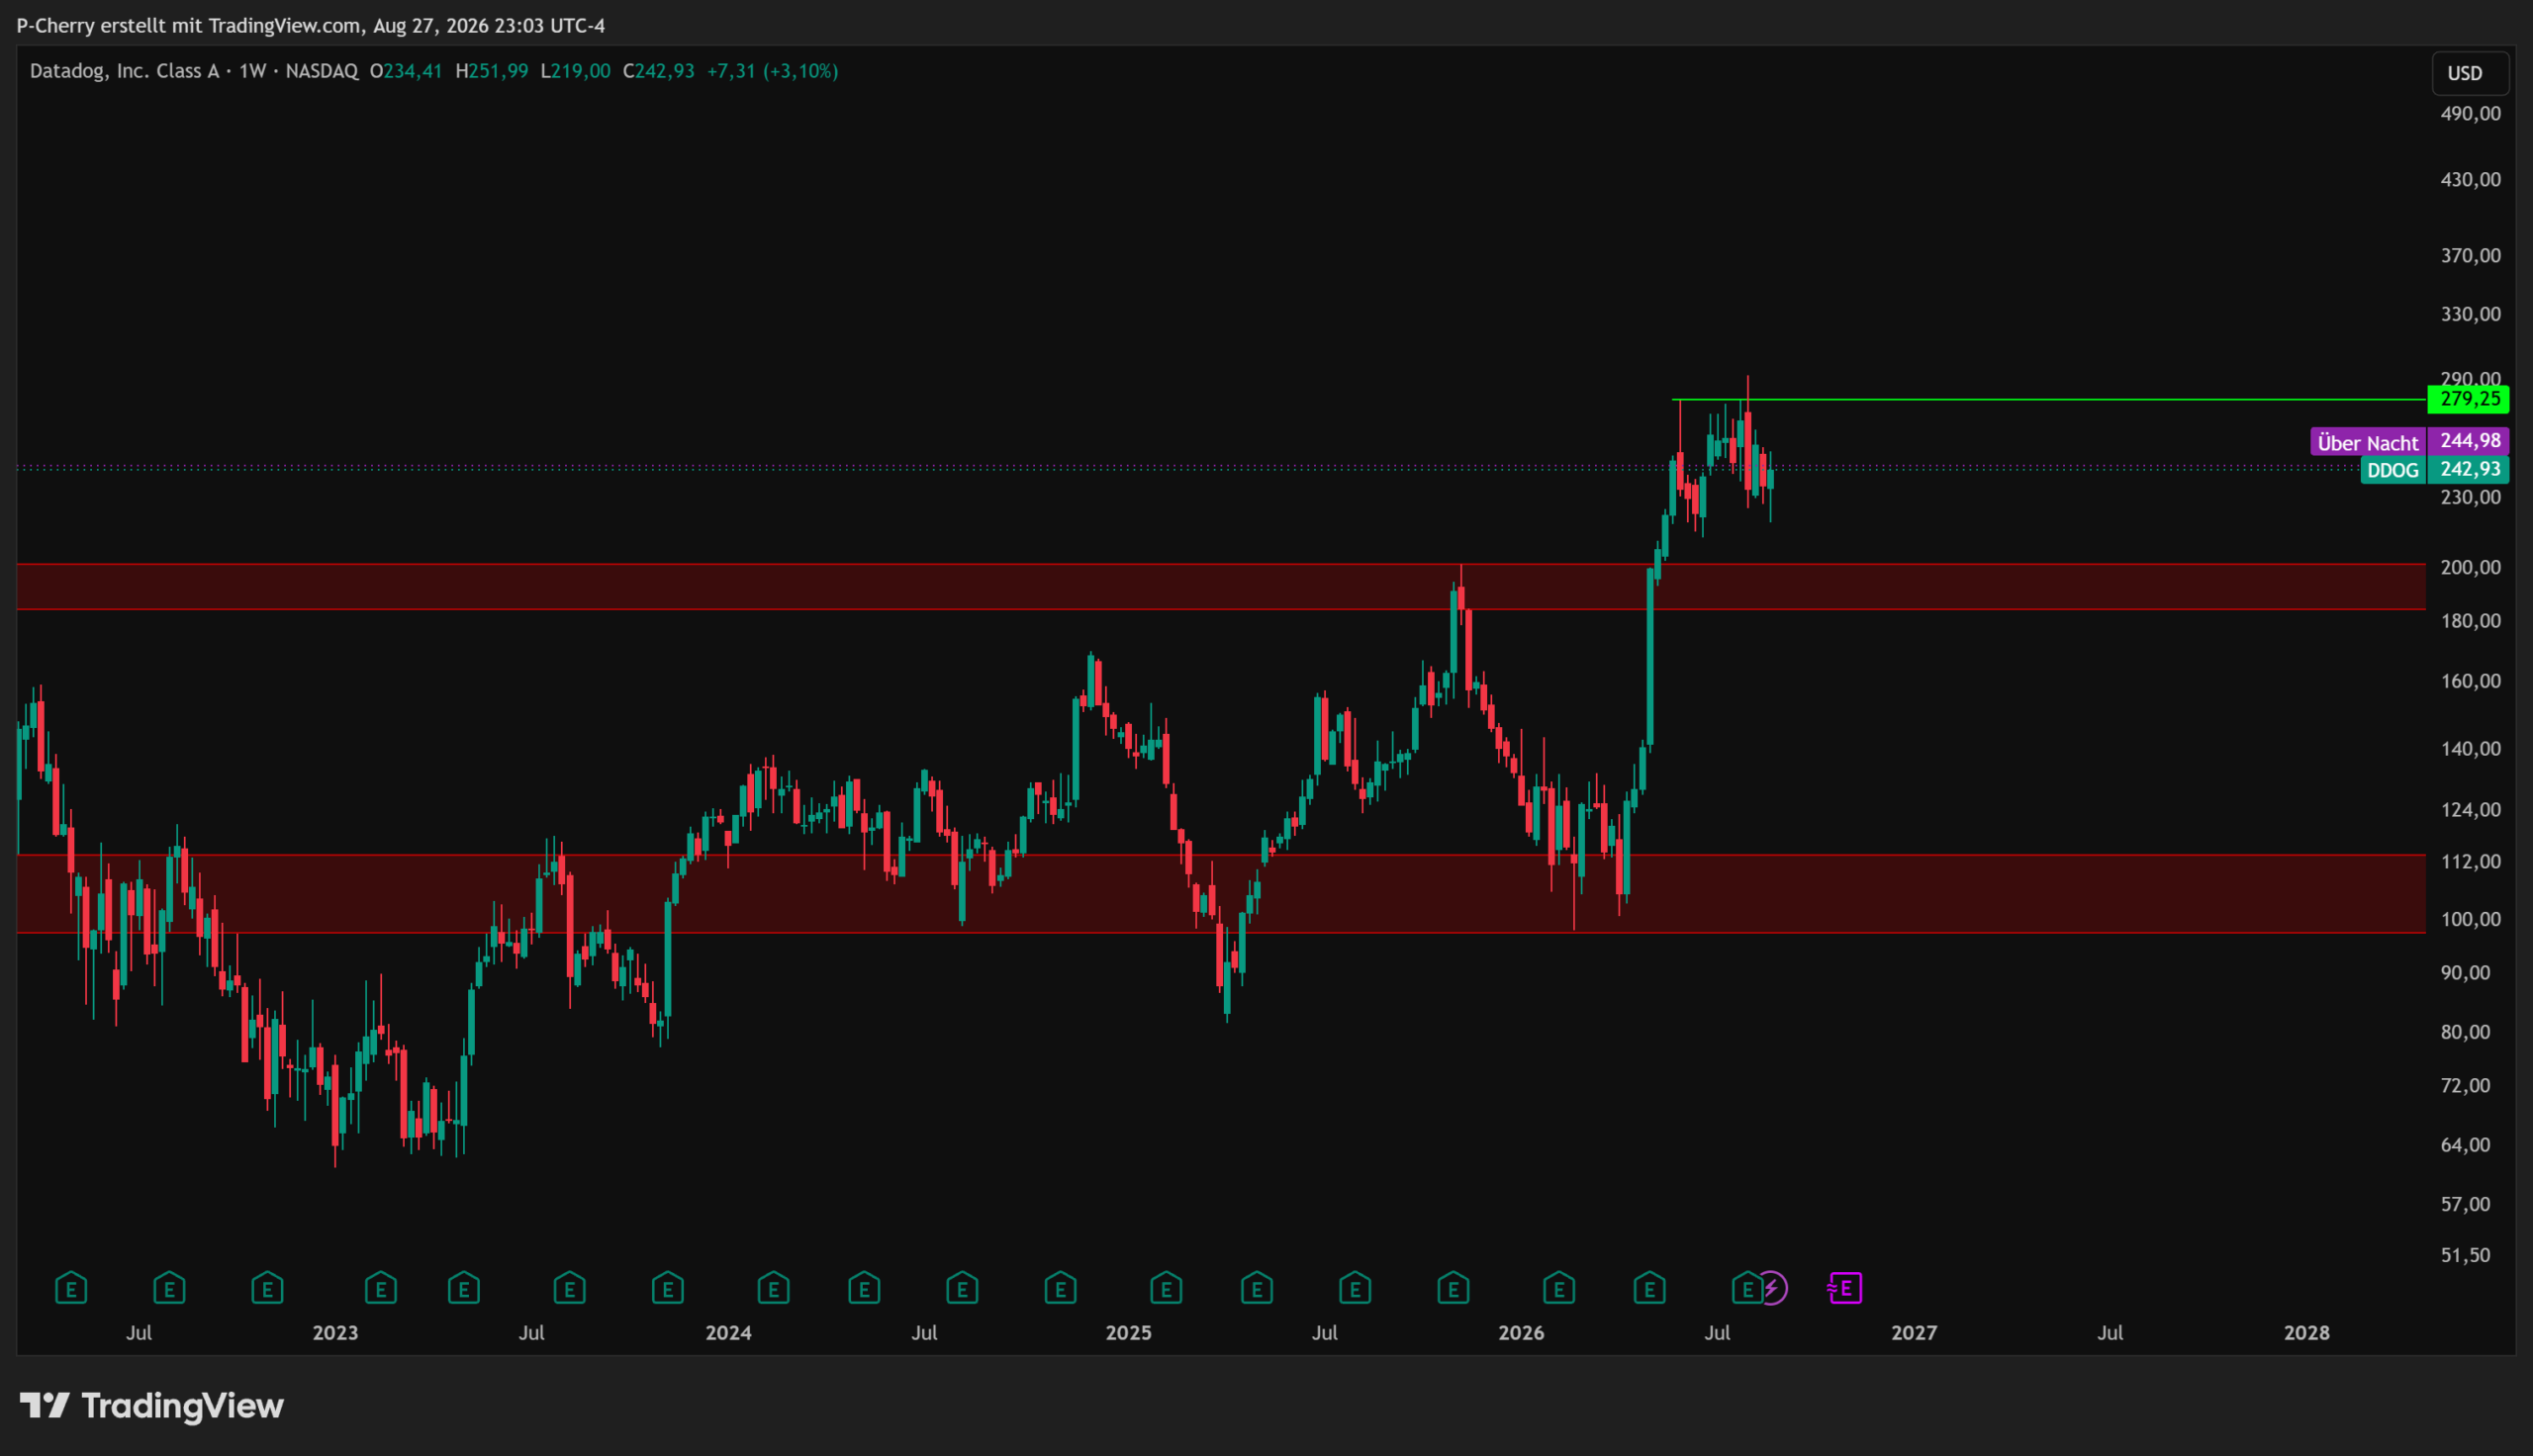This screenshot has height=1456, width=2533.
Task: Click the Datadog, Inc. Class A title
Action: 124,71
